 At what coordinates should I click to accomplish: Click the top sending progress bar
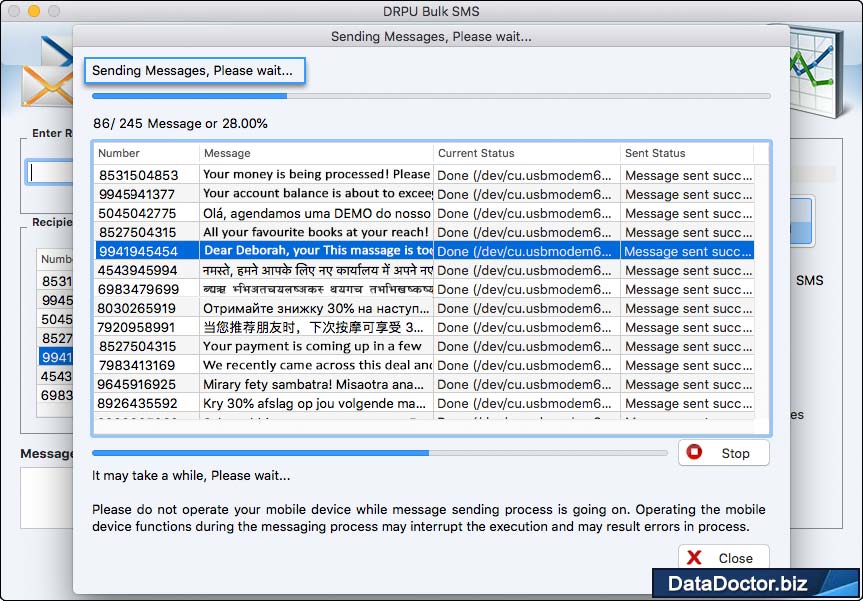(431, 96)
